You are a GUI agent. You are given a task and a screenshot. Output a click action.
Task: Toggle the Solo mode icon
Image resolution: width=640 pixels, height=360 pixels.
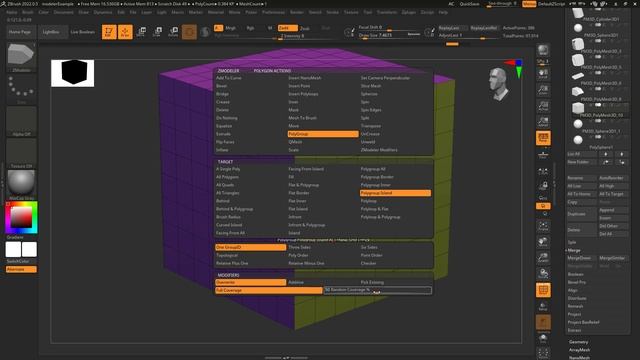pyautogui.click(x=543, y=338)
